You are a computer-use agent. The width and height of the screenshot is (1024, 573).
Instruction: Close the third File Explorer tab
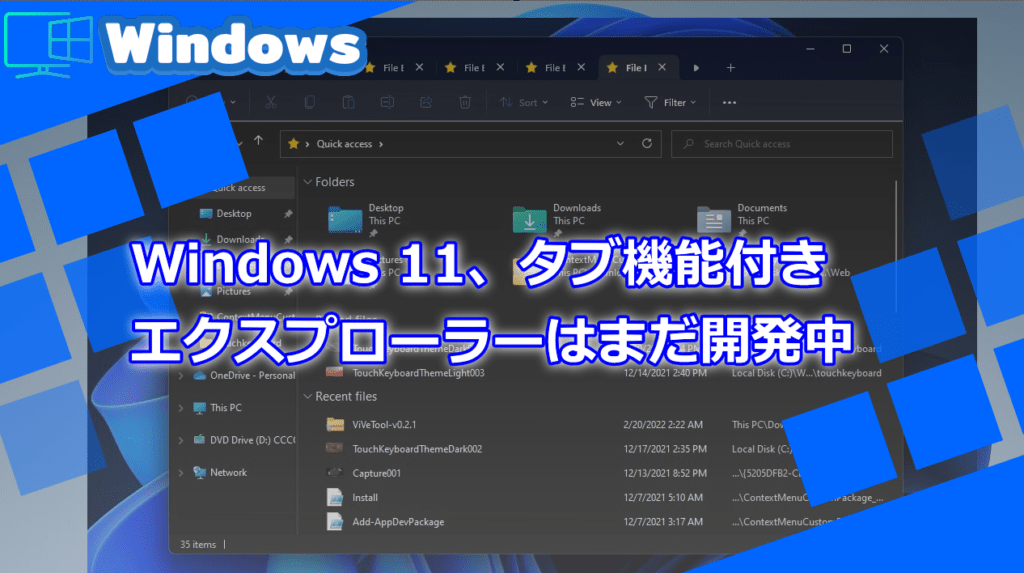pos(581,67)
